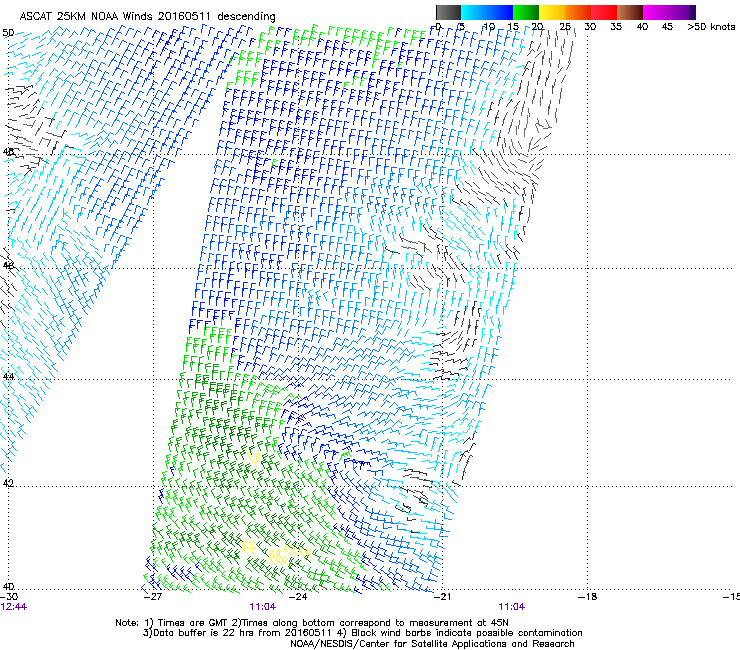Click the '-27' longitude axis label
This screenshot has width=740, height=650.
pyautogui.click(x=152, y=597)
